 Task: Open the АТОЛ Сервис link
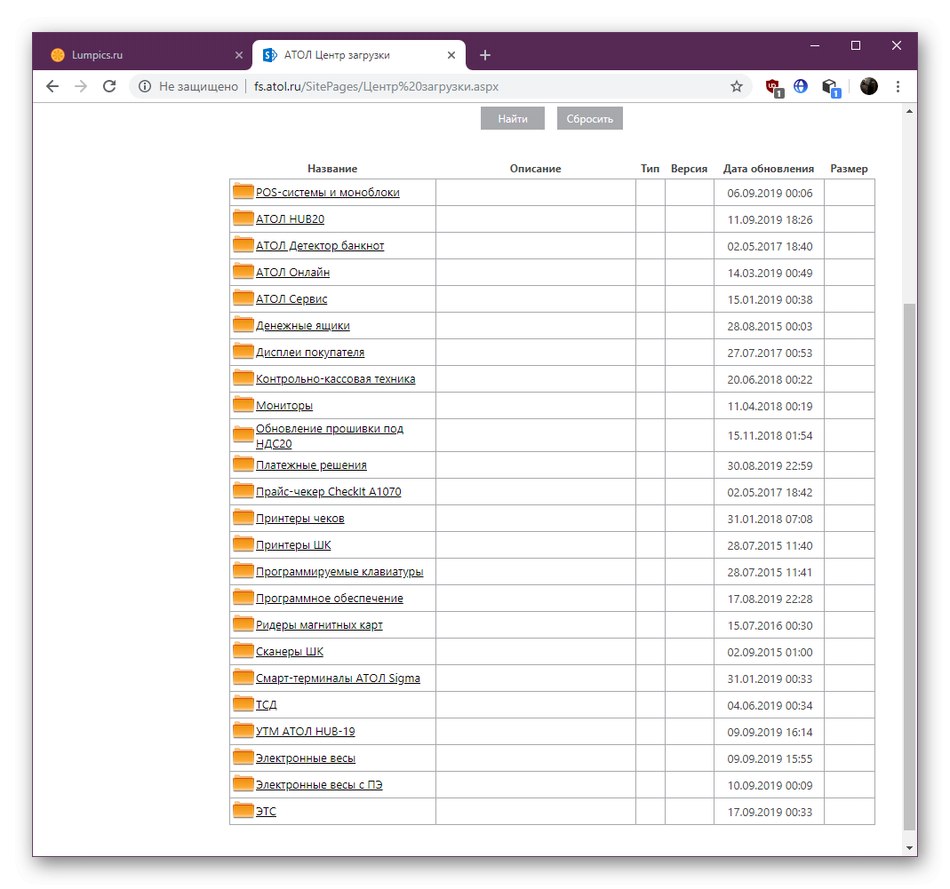[291, 299]
